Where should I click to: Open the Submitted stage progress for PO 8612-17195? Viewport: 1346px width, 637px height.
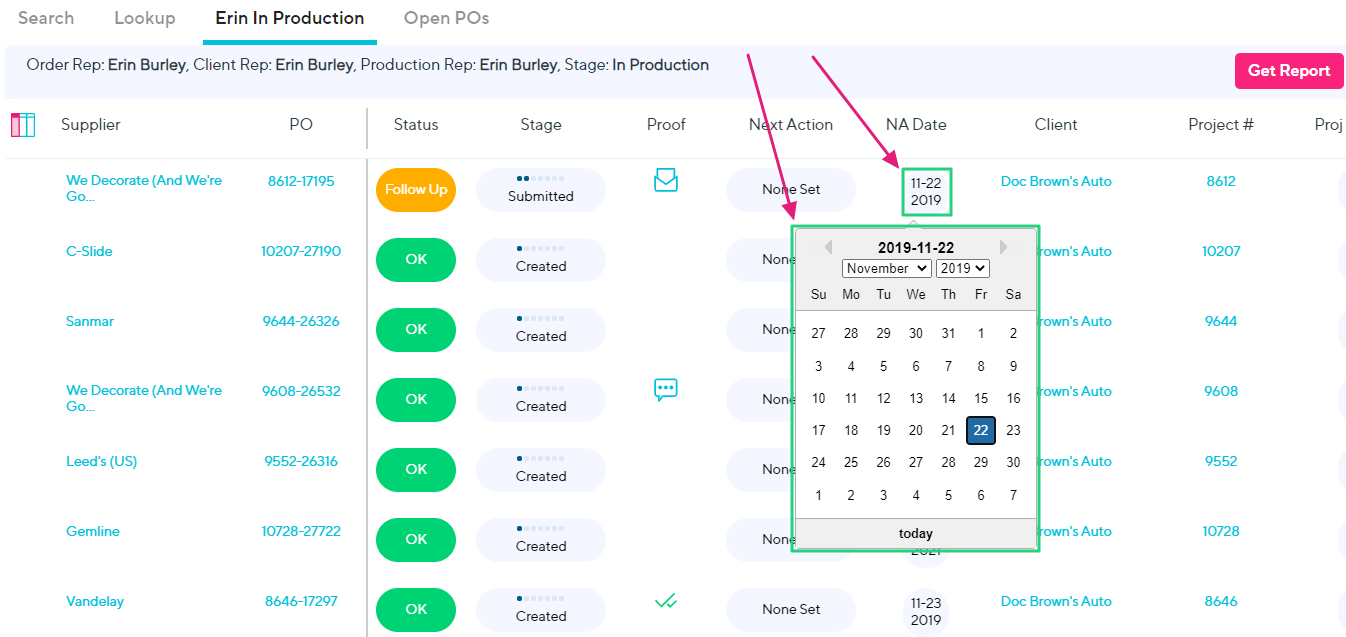click(x=541, y=190)
